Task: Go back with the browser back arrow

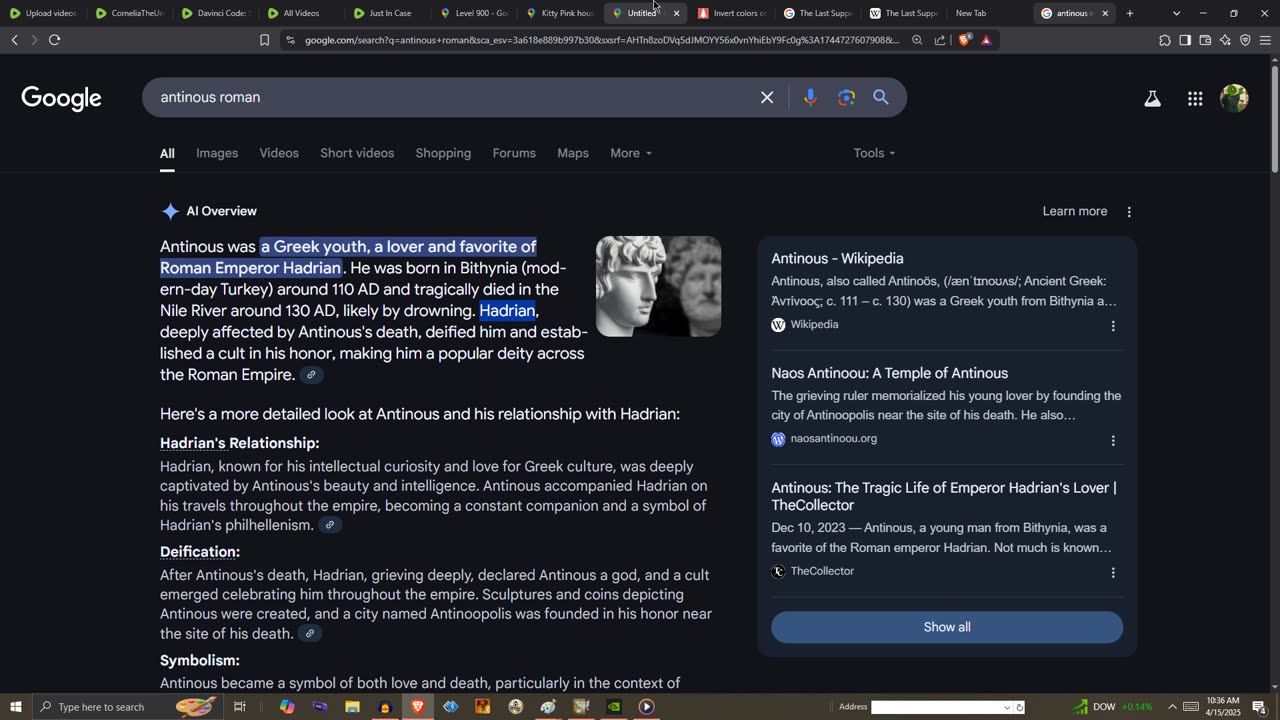Action: point(14,40)
